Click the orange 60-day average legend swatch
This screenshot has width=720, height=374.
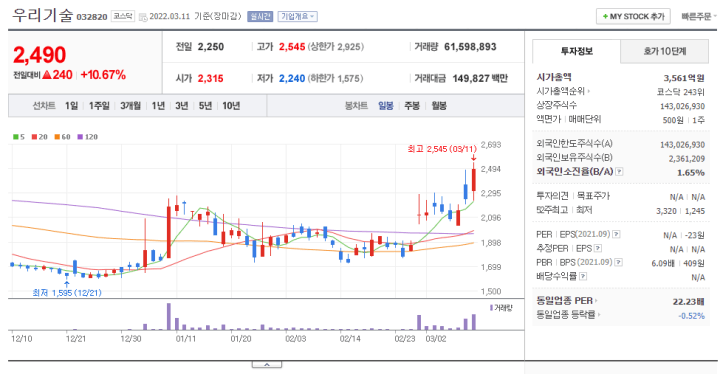coord(57,137)
